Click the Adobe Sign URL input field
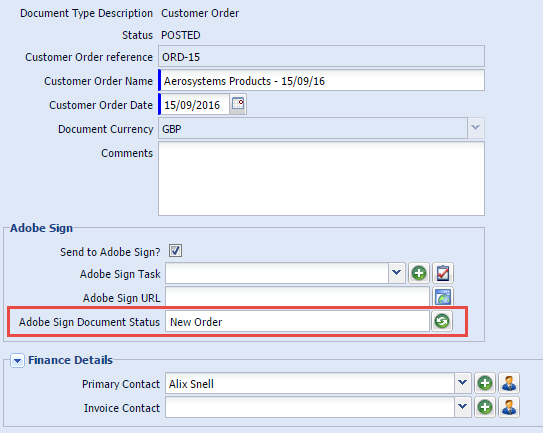Screen dimensions: 543x433 [297, 297]
